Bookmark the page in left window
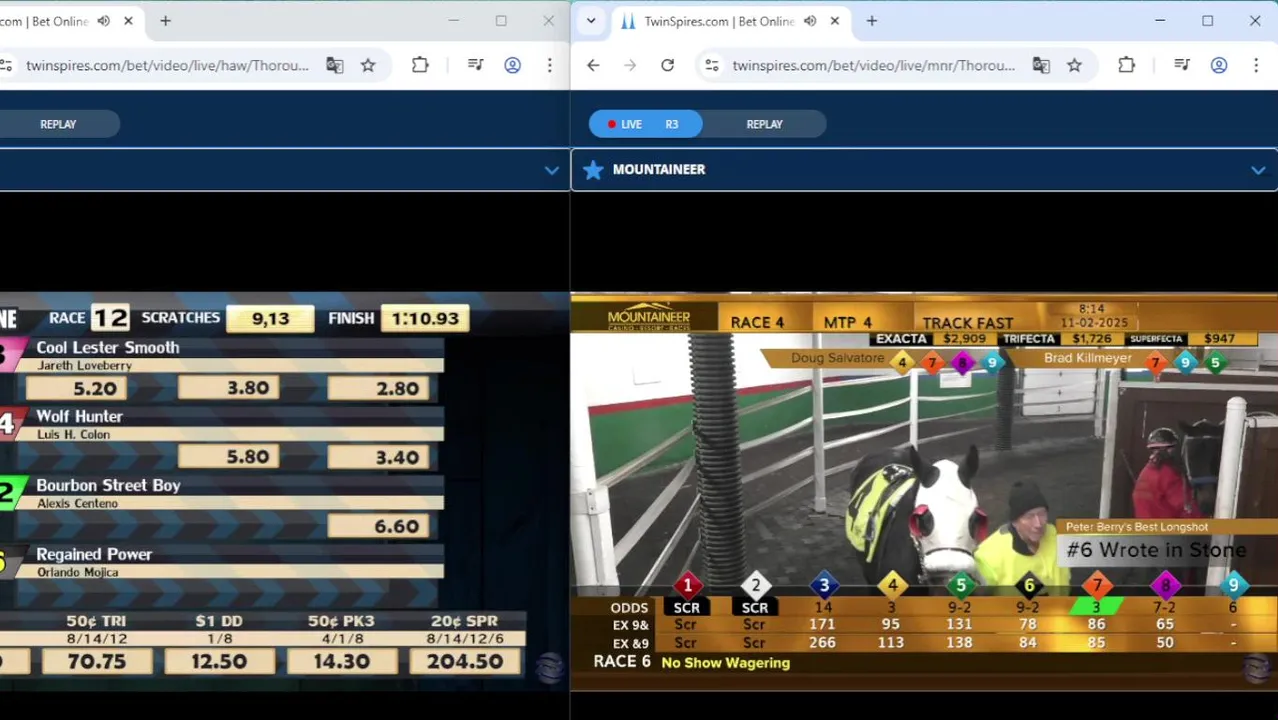The image size is (1278, 720). pyautogui.click(x=368, y=65)
